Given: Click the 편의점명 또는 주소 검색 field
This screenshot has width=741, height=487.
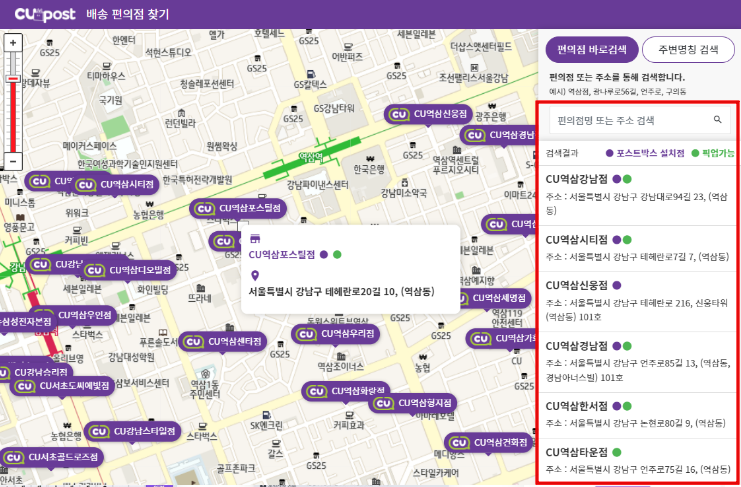Looking at the screenshot, I should pyautogui.click(x=640, y=120).
